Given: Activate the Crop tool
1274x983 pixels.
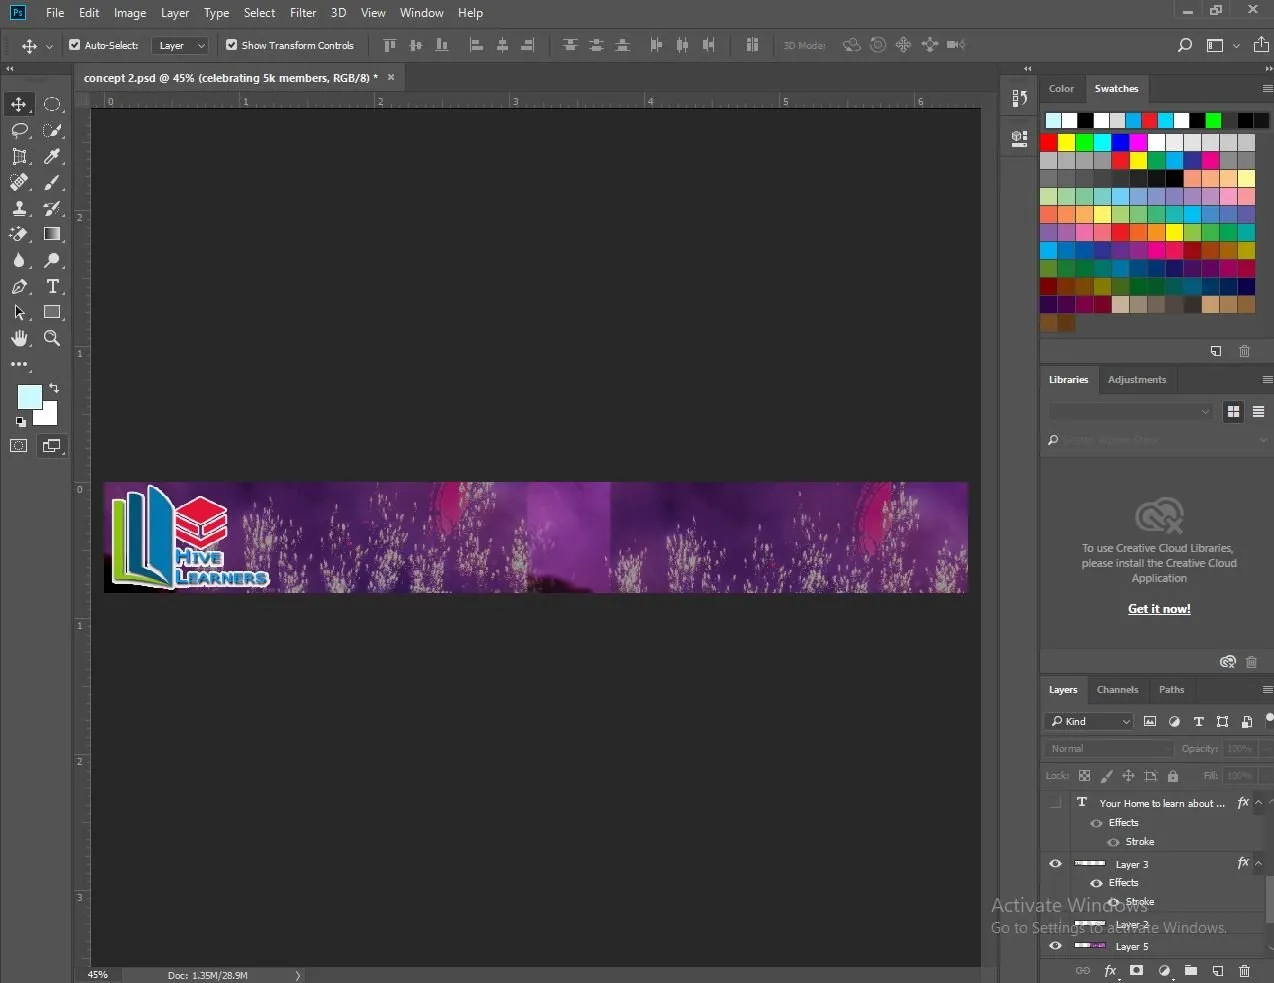Looking at the screenshot, I should click(x=19, y=156).
